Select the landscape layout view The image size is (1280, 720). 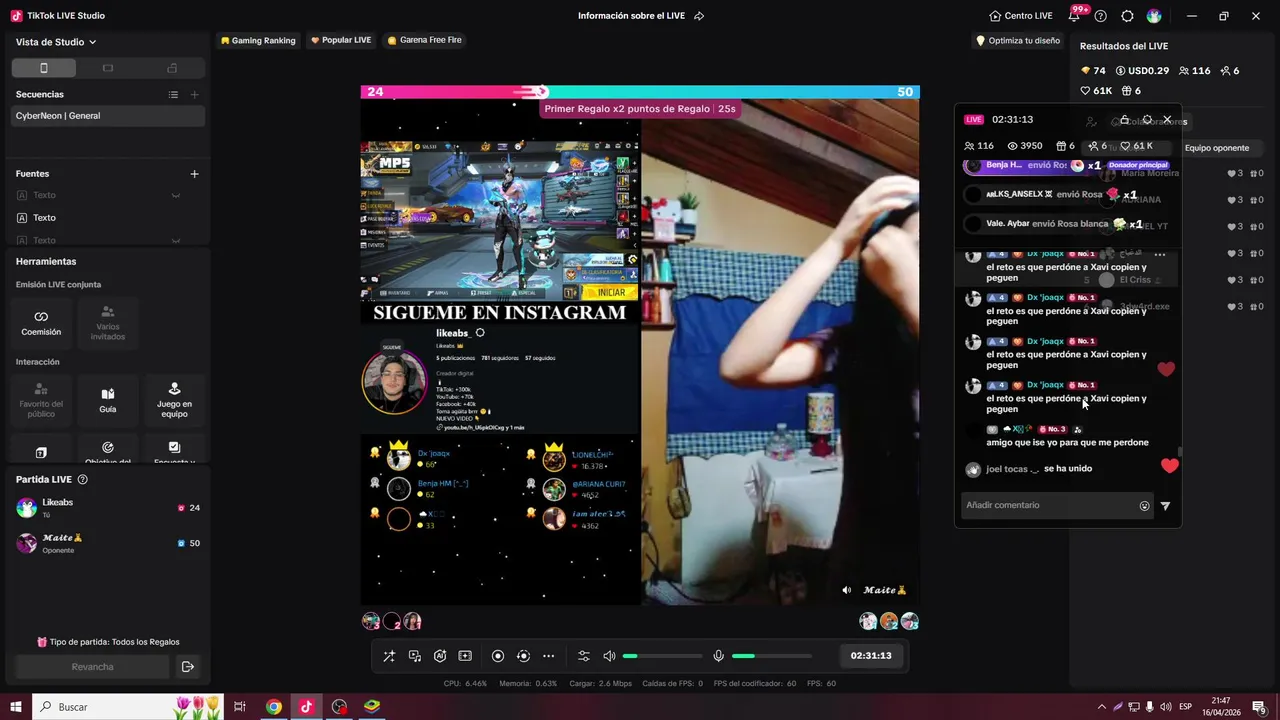pos(108,68)
